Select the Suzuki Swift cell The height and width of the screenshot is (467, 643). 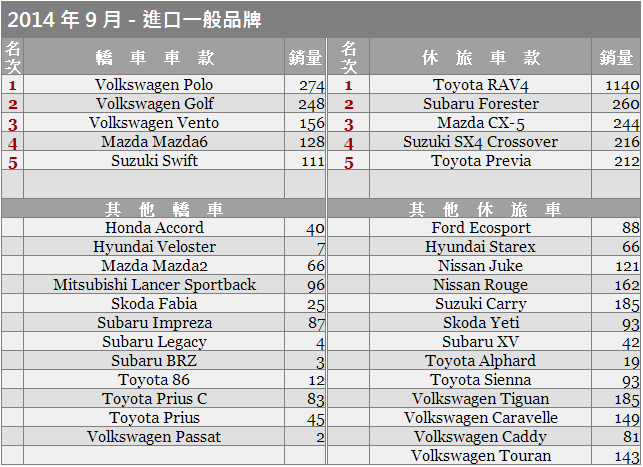coord(154,161)
